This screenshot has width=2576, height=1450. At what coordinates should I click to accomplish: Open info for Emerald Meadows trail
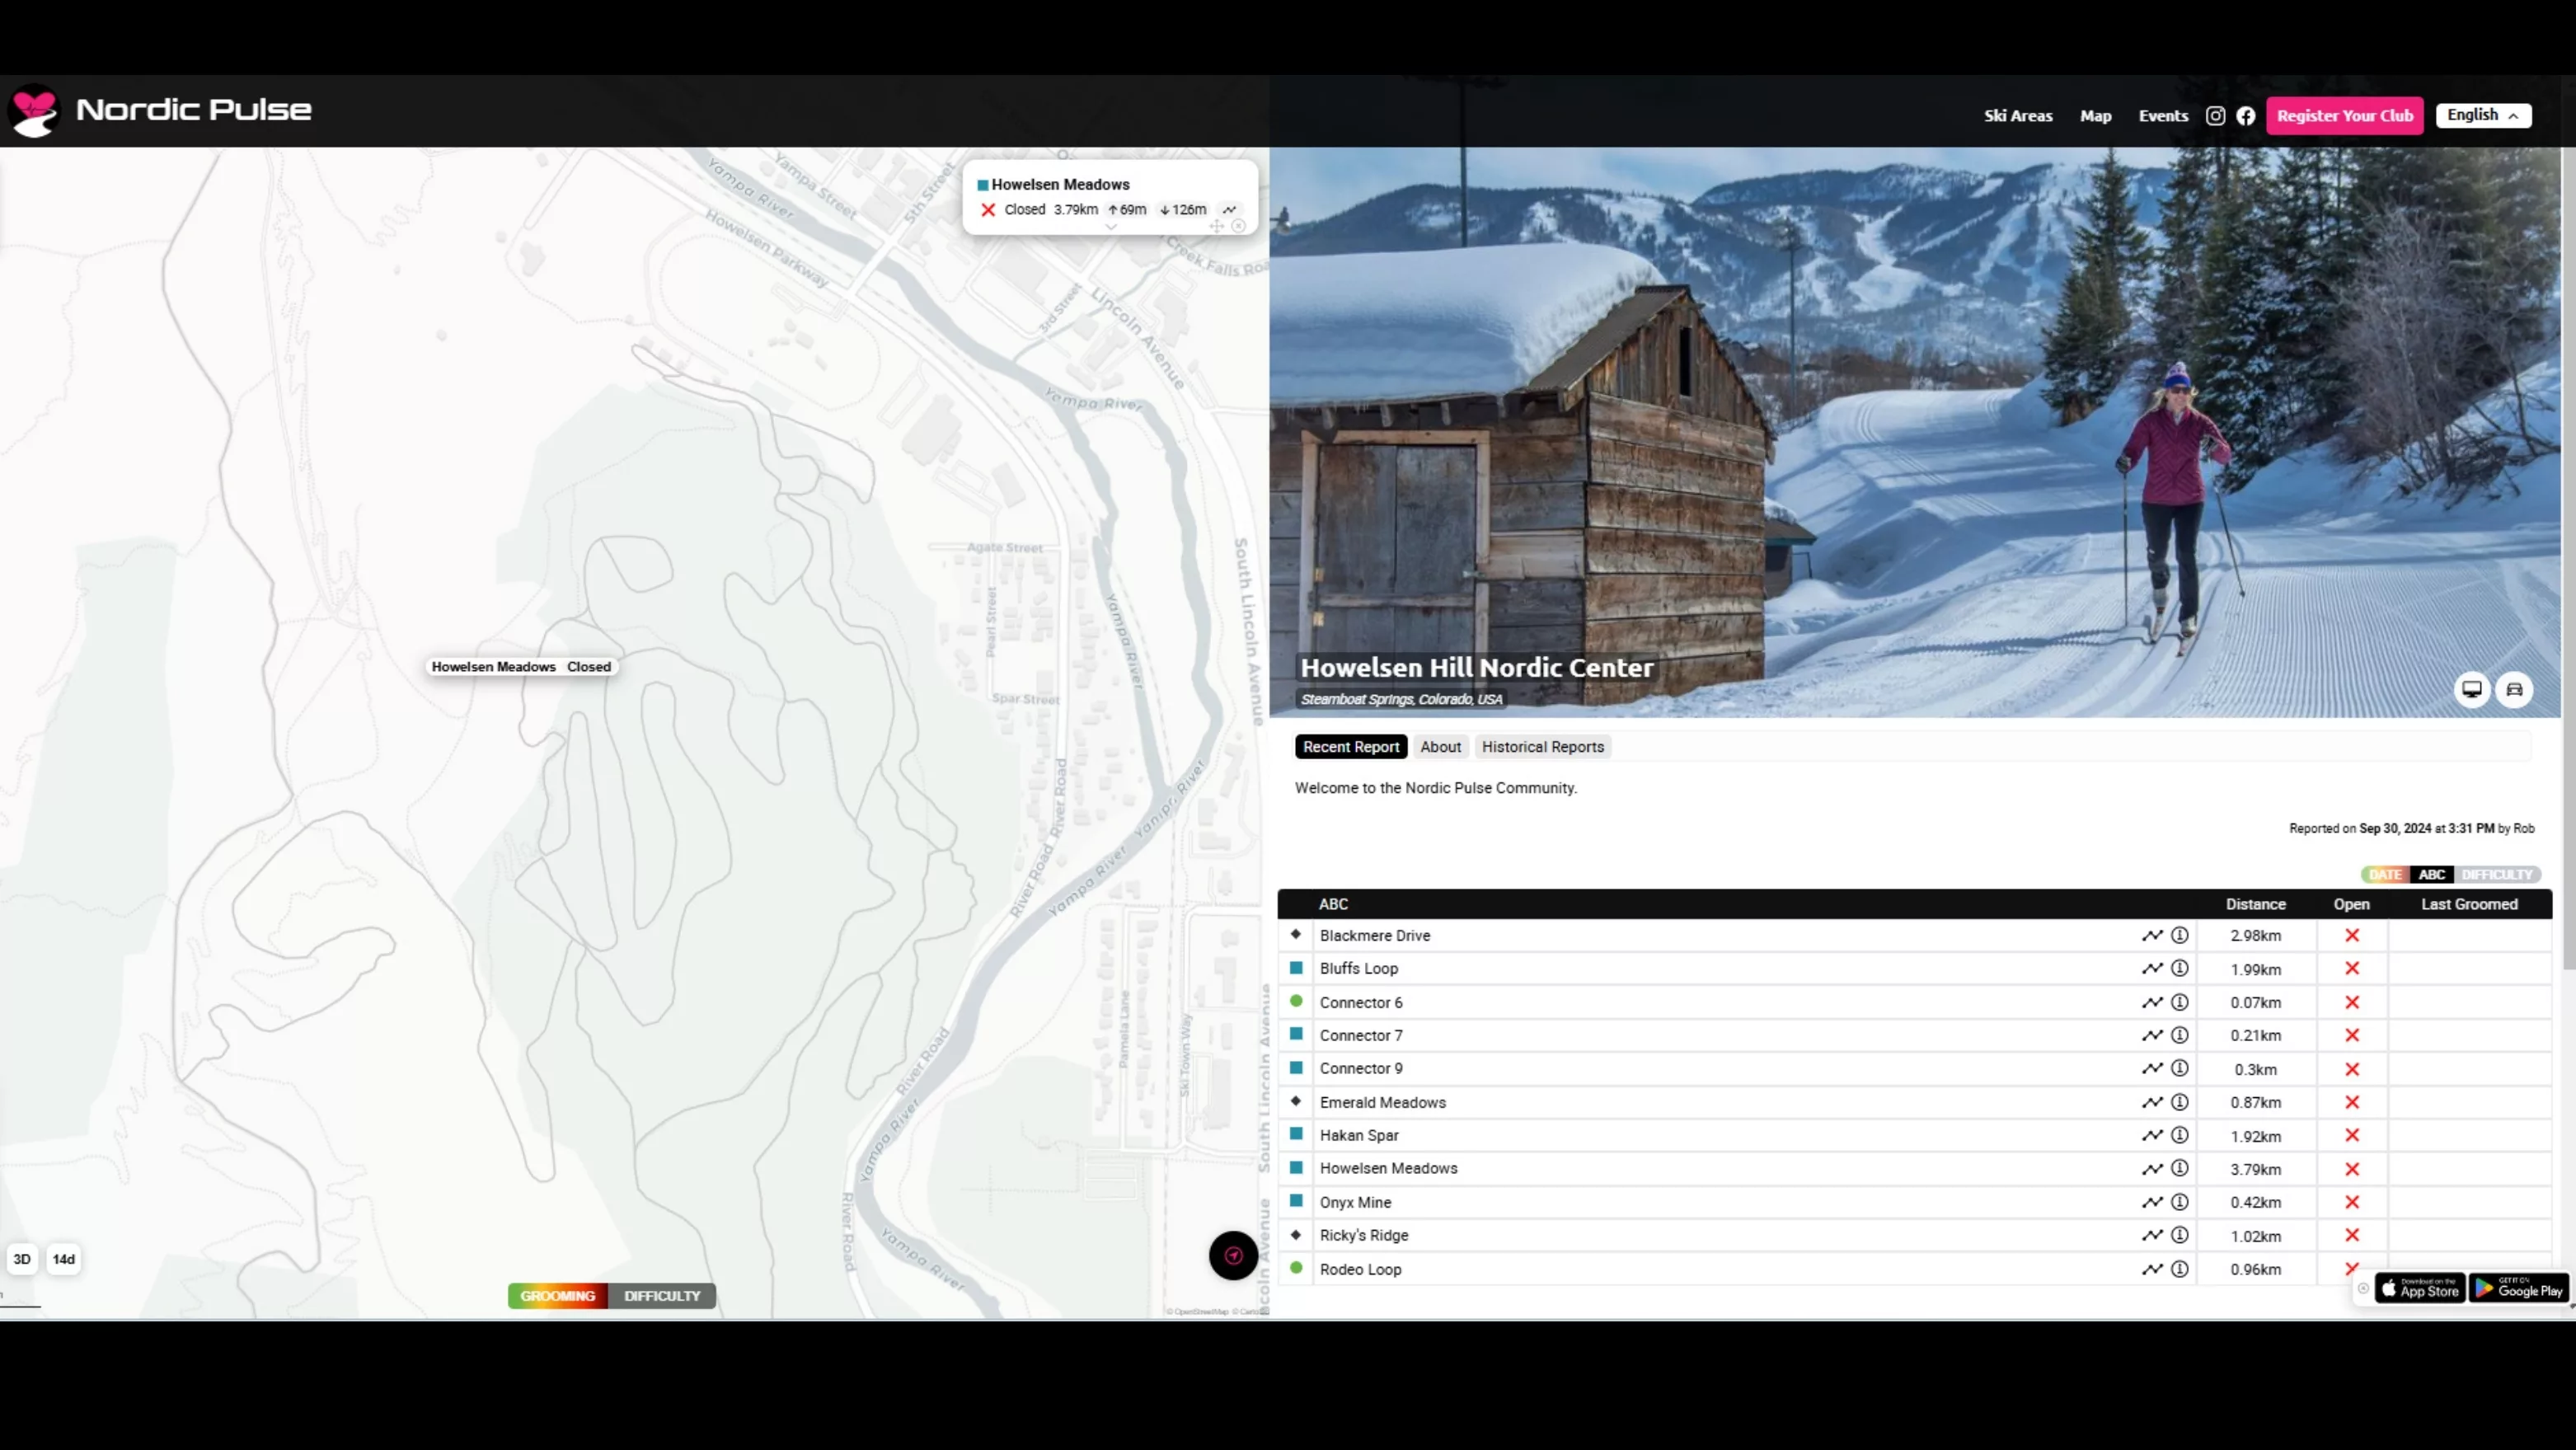[2180, 1102]
